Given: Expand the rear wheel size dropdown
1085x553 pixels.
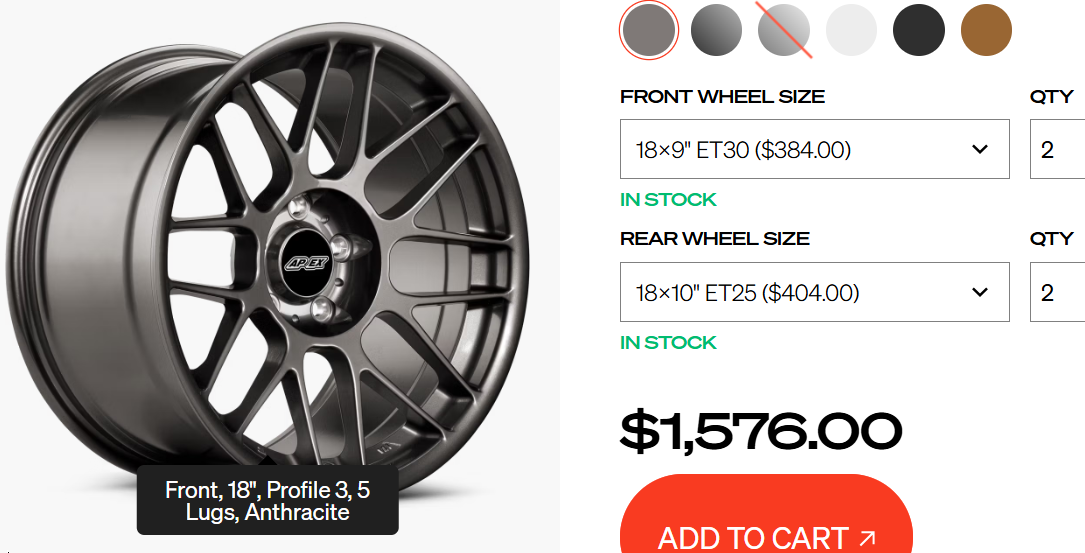Looking at the screenshot, I should click(814, 293).
